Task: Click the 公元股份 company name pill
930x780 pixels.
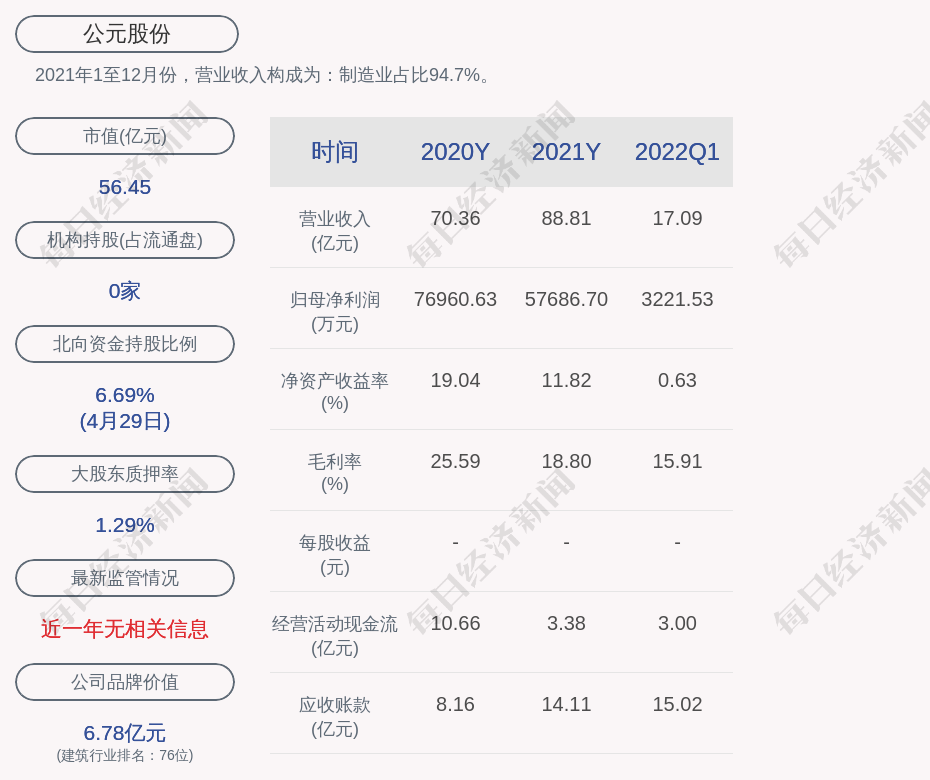Action: 127,34
